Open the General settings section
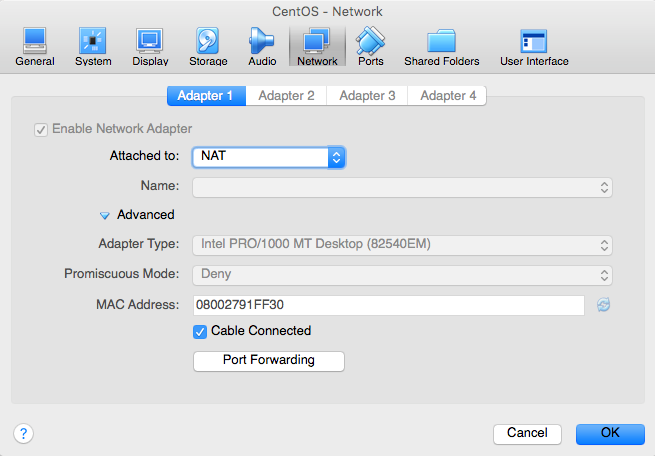Screen dimensions: 655x456 click(35, 47)
